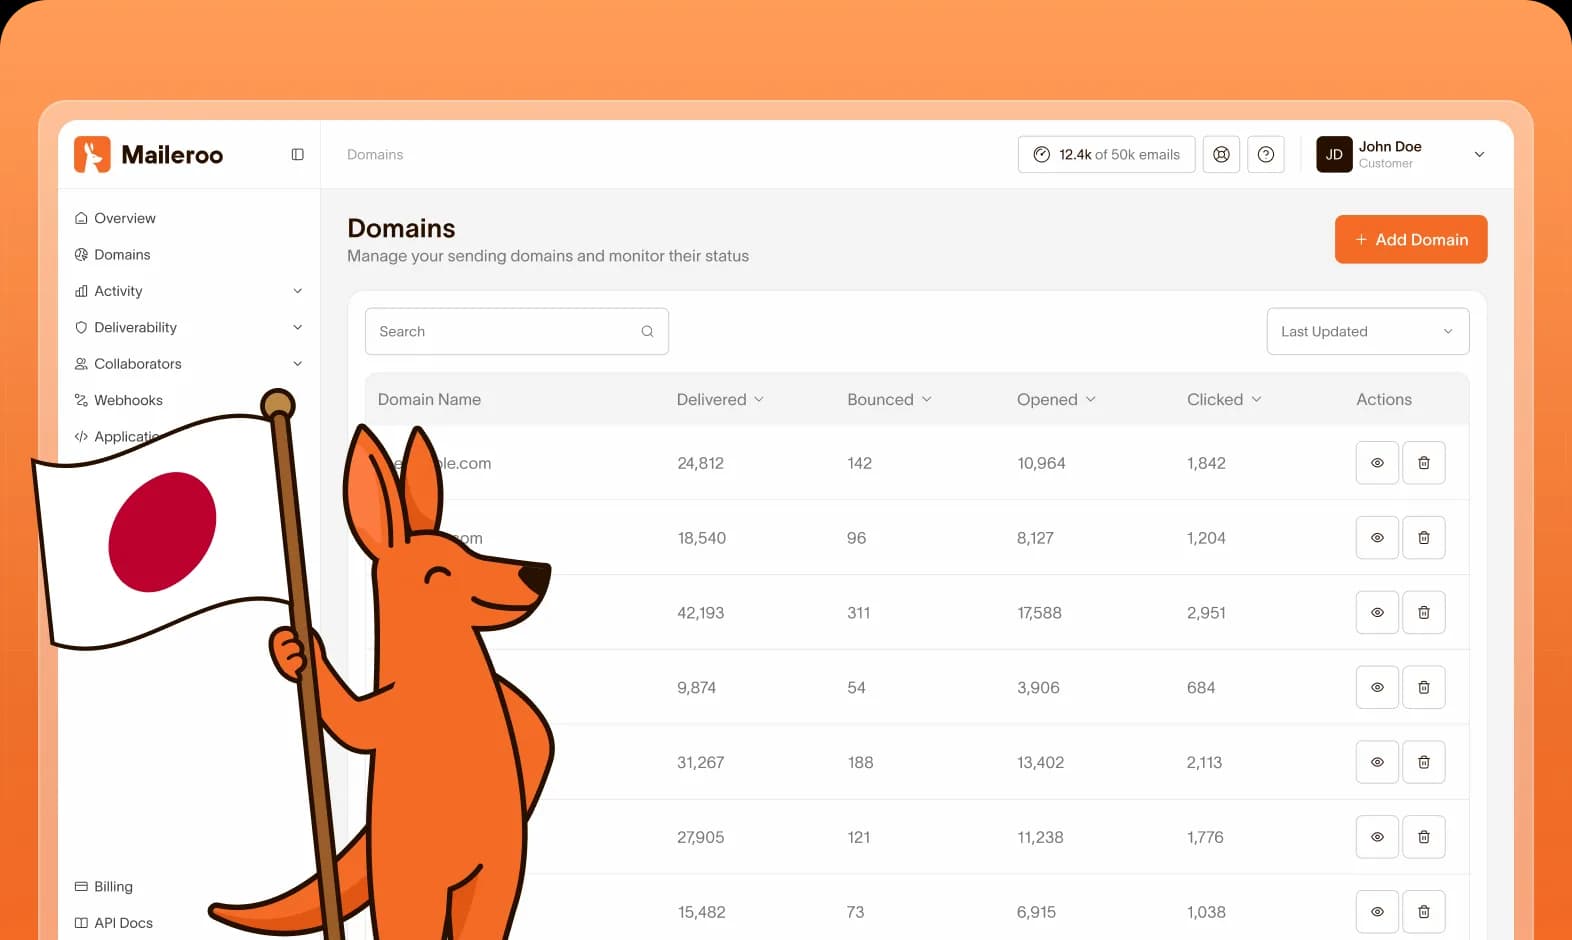
Task: Delete the domain with 18,540 delivered
Action: (x=1424, y=538)
